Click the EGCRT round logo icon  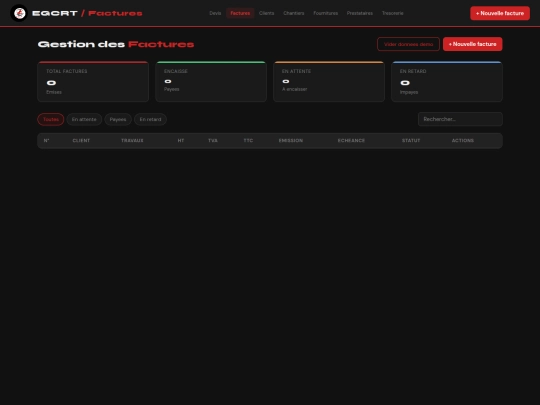(x=19, y=13)
